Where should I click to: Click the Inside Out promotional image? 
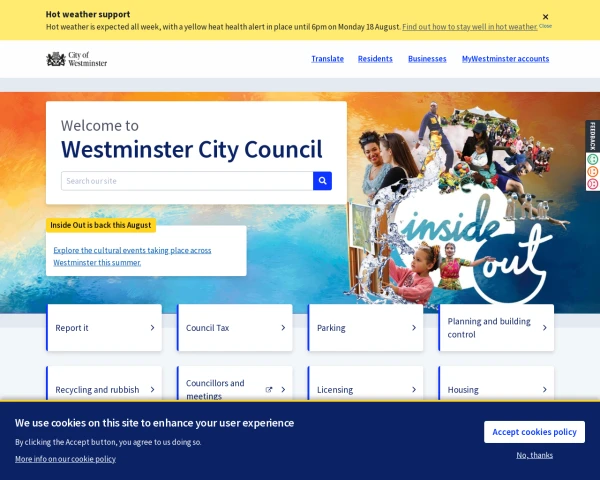pos(457,203)
